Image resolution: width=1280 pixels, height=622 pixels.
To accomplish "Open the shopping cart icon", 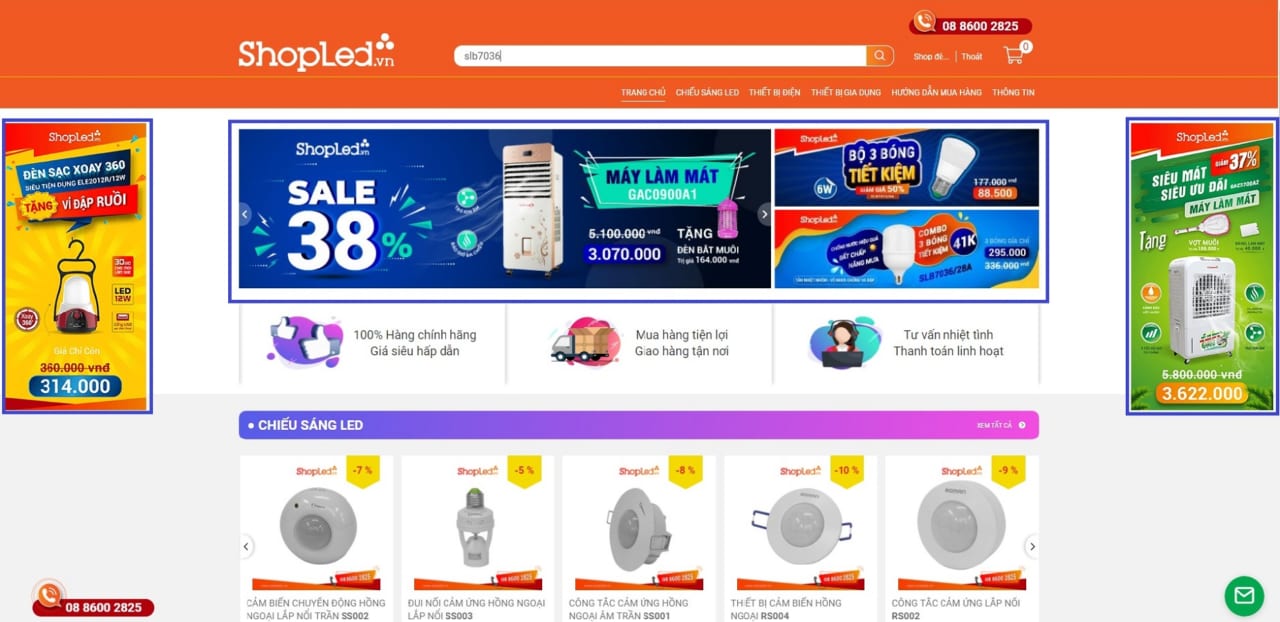I will click(1014, 55).
